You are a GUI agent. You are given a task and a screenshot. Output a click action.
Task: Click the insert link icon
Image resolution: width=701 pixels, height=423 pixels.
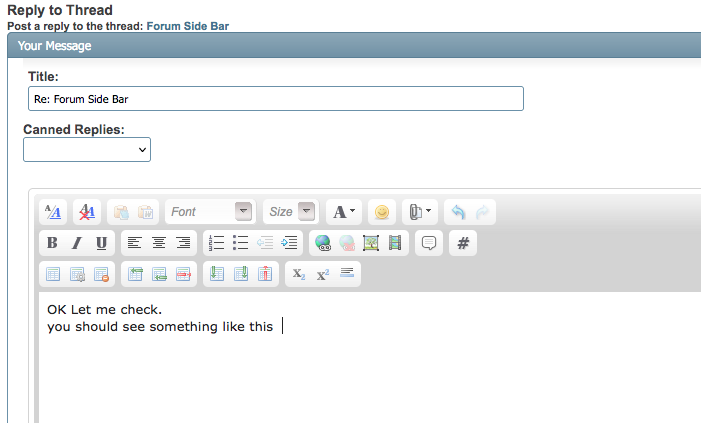[322, 243]
